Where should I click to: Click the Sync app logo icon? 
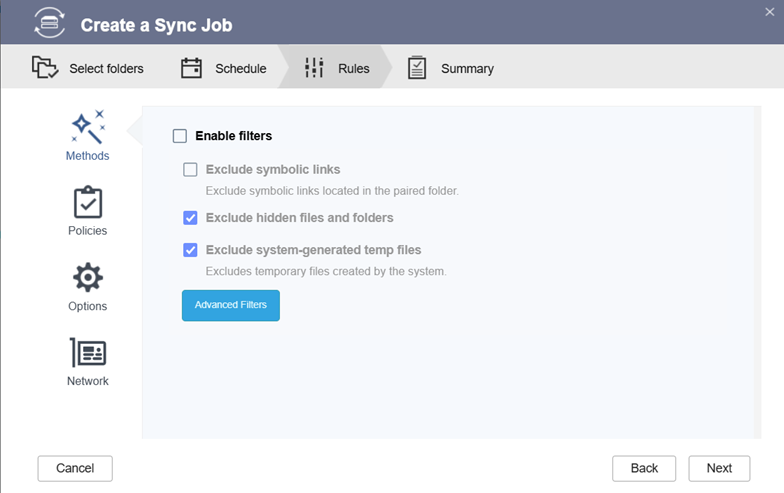tap(48, 22)
